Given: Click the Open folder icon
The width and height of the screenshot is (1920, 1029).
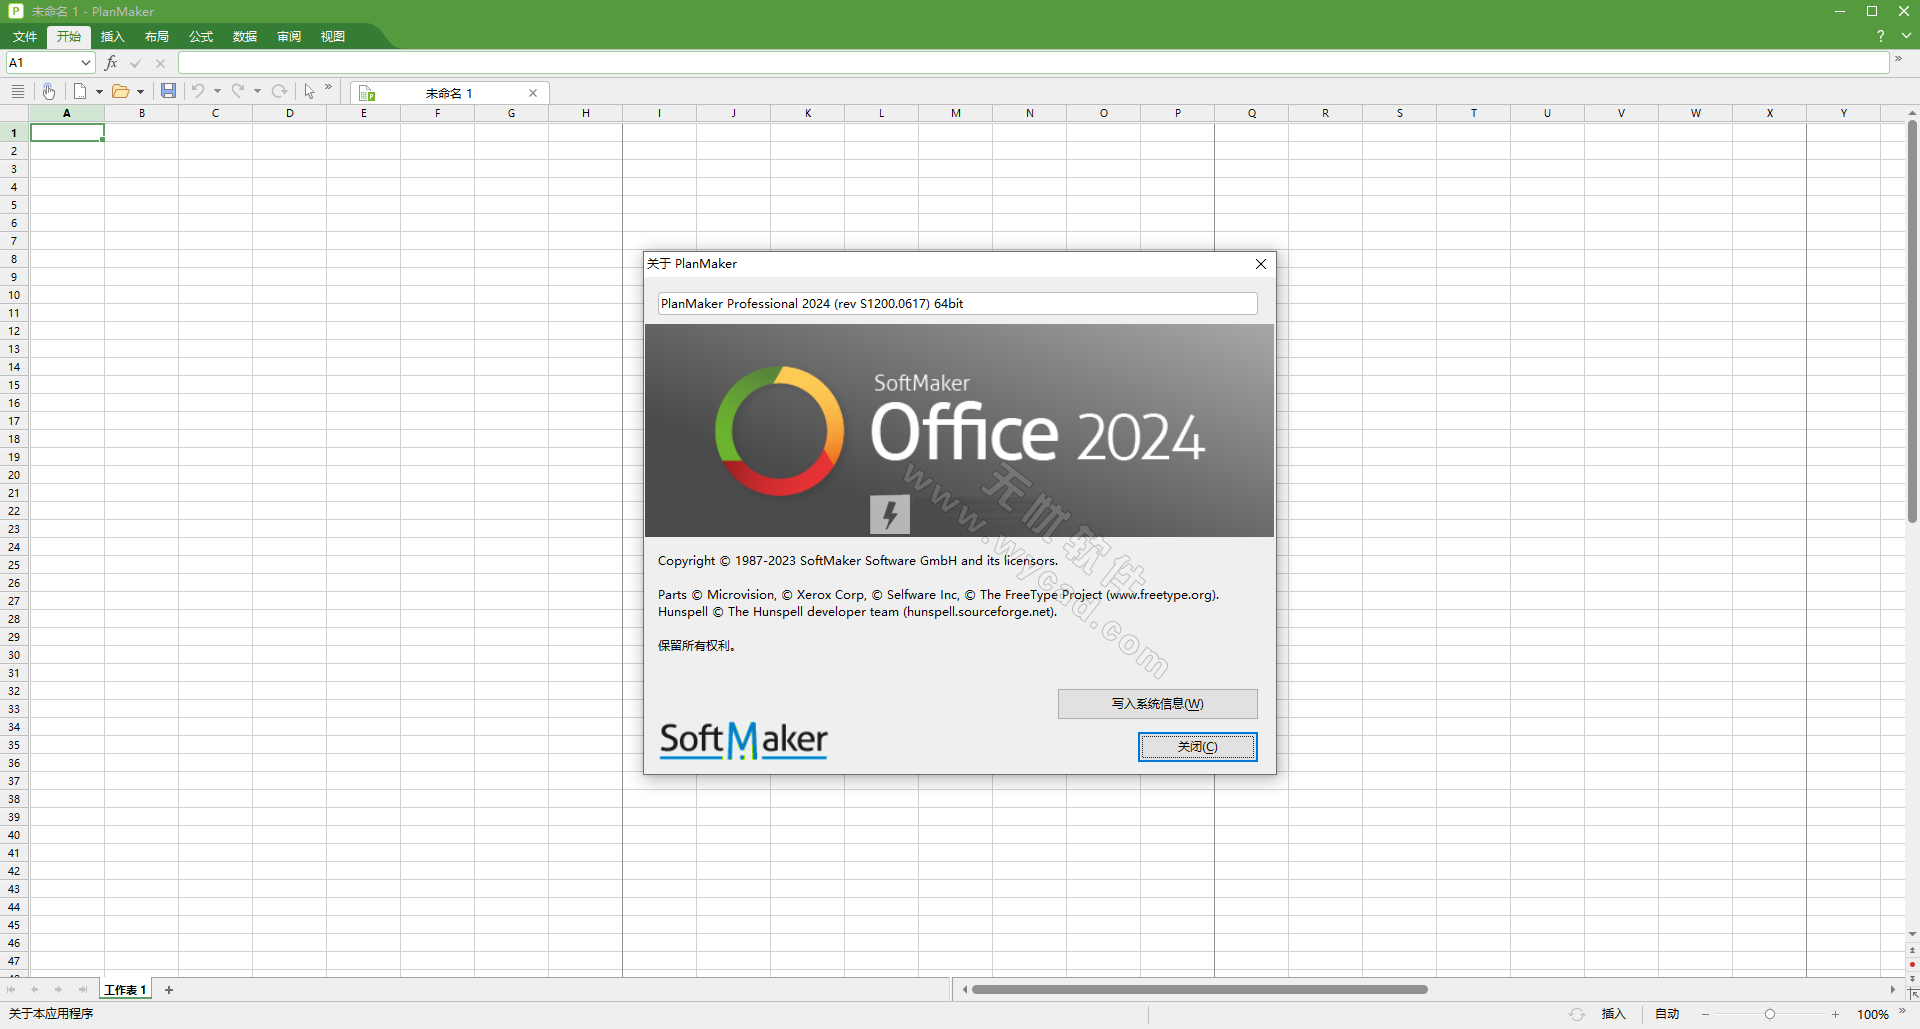Looking at the screenshot, I should [120, 91].
